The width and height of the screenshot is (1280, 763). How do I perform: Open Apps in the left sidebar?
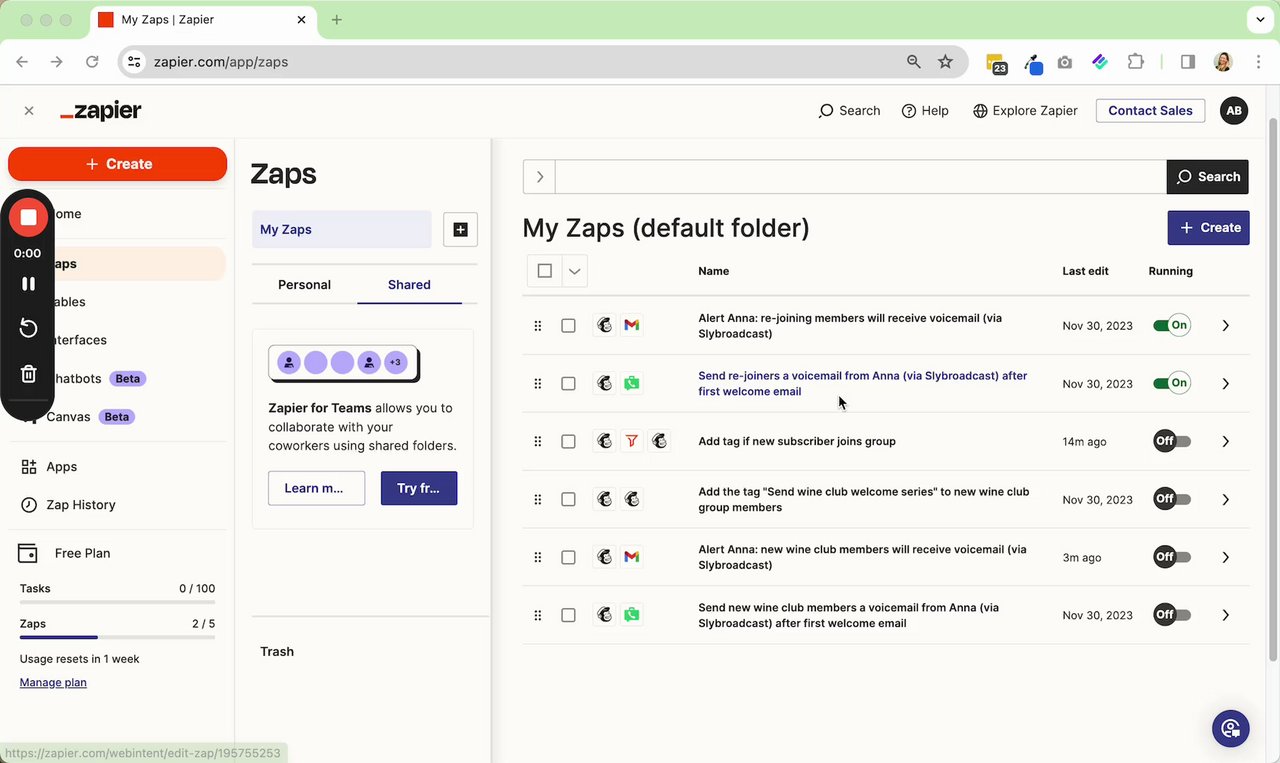61,467
